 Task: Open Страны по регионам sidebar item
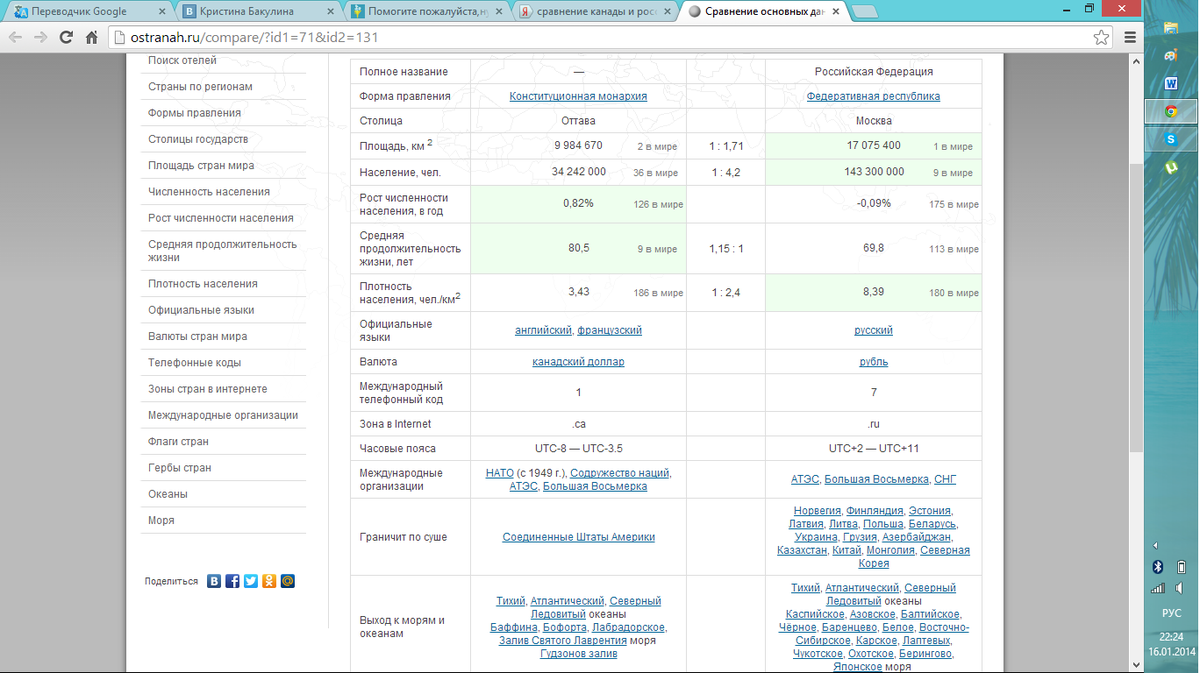(200, 87)
